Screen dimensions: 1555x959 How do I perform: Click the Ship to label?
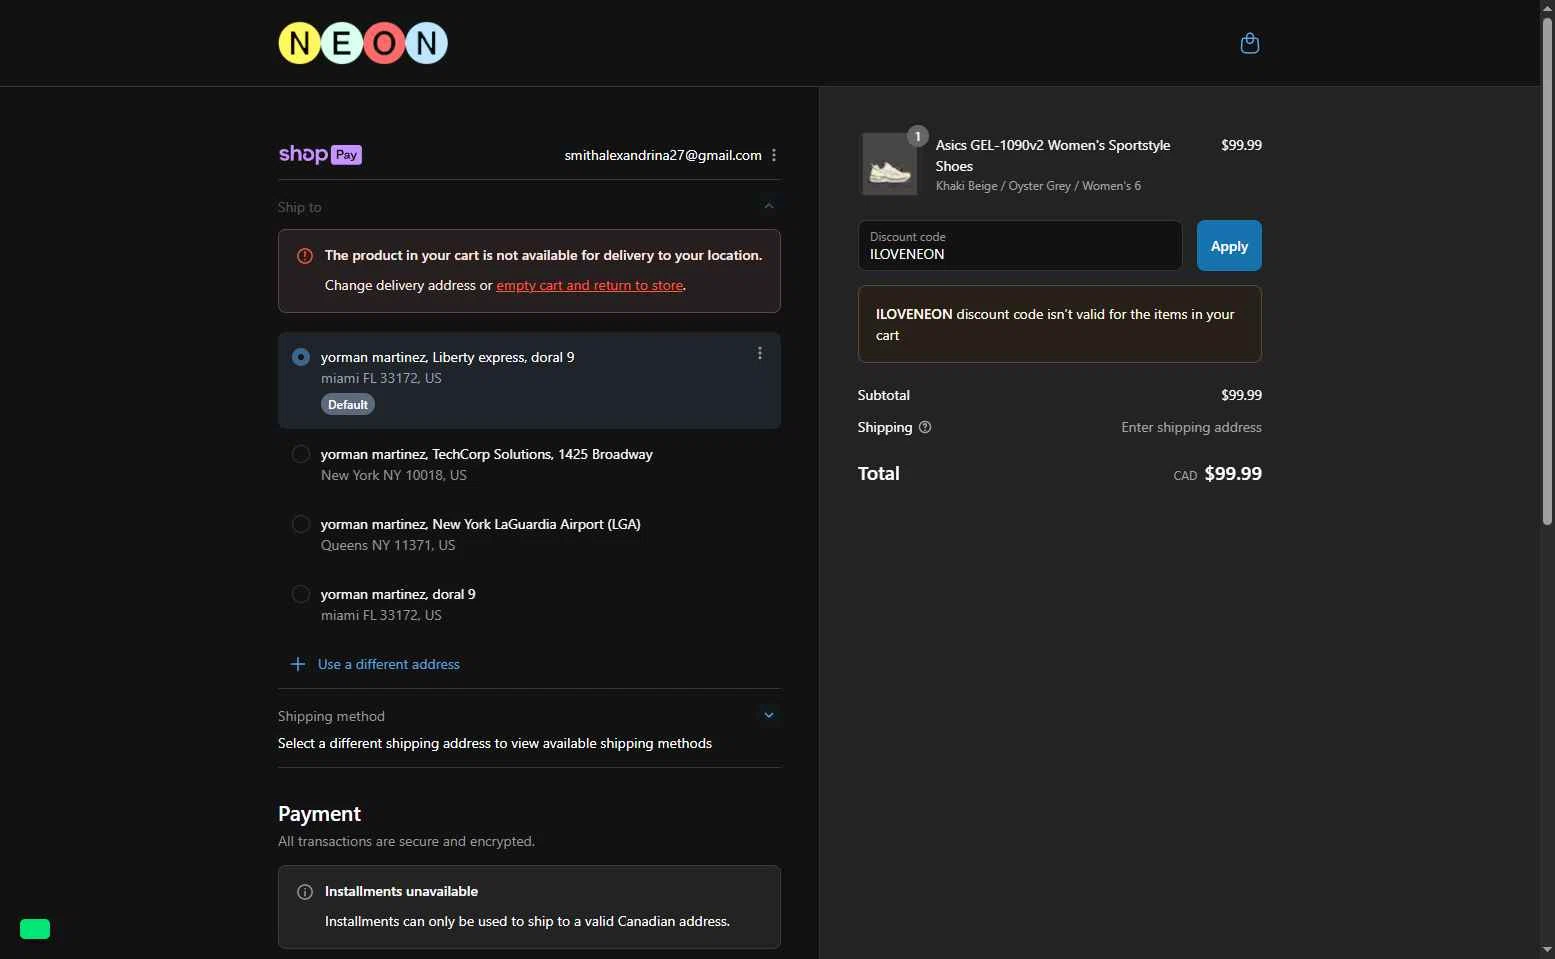point(300,207)
